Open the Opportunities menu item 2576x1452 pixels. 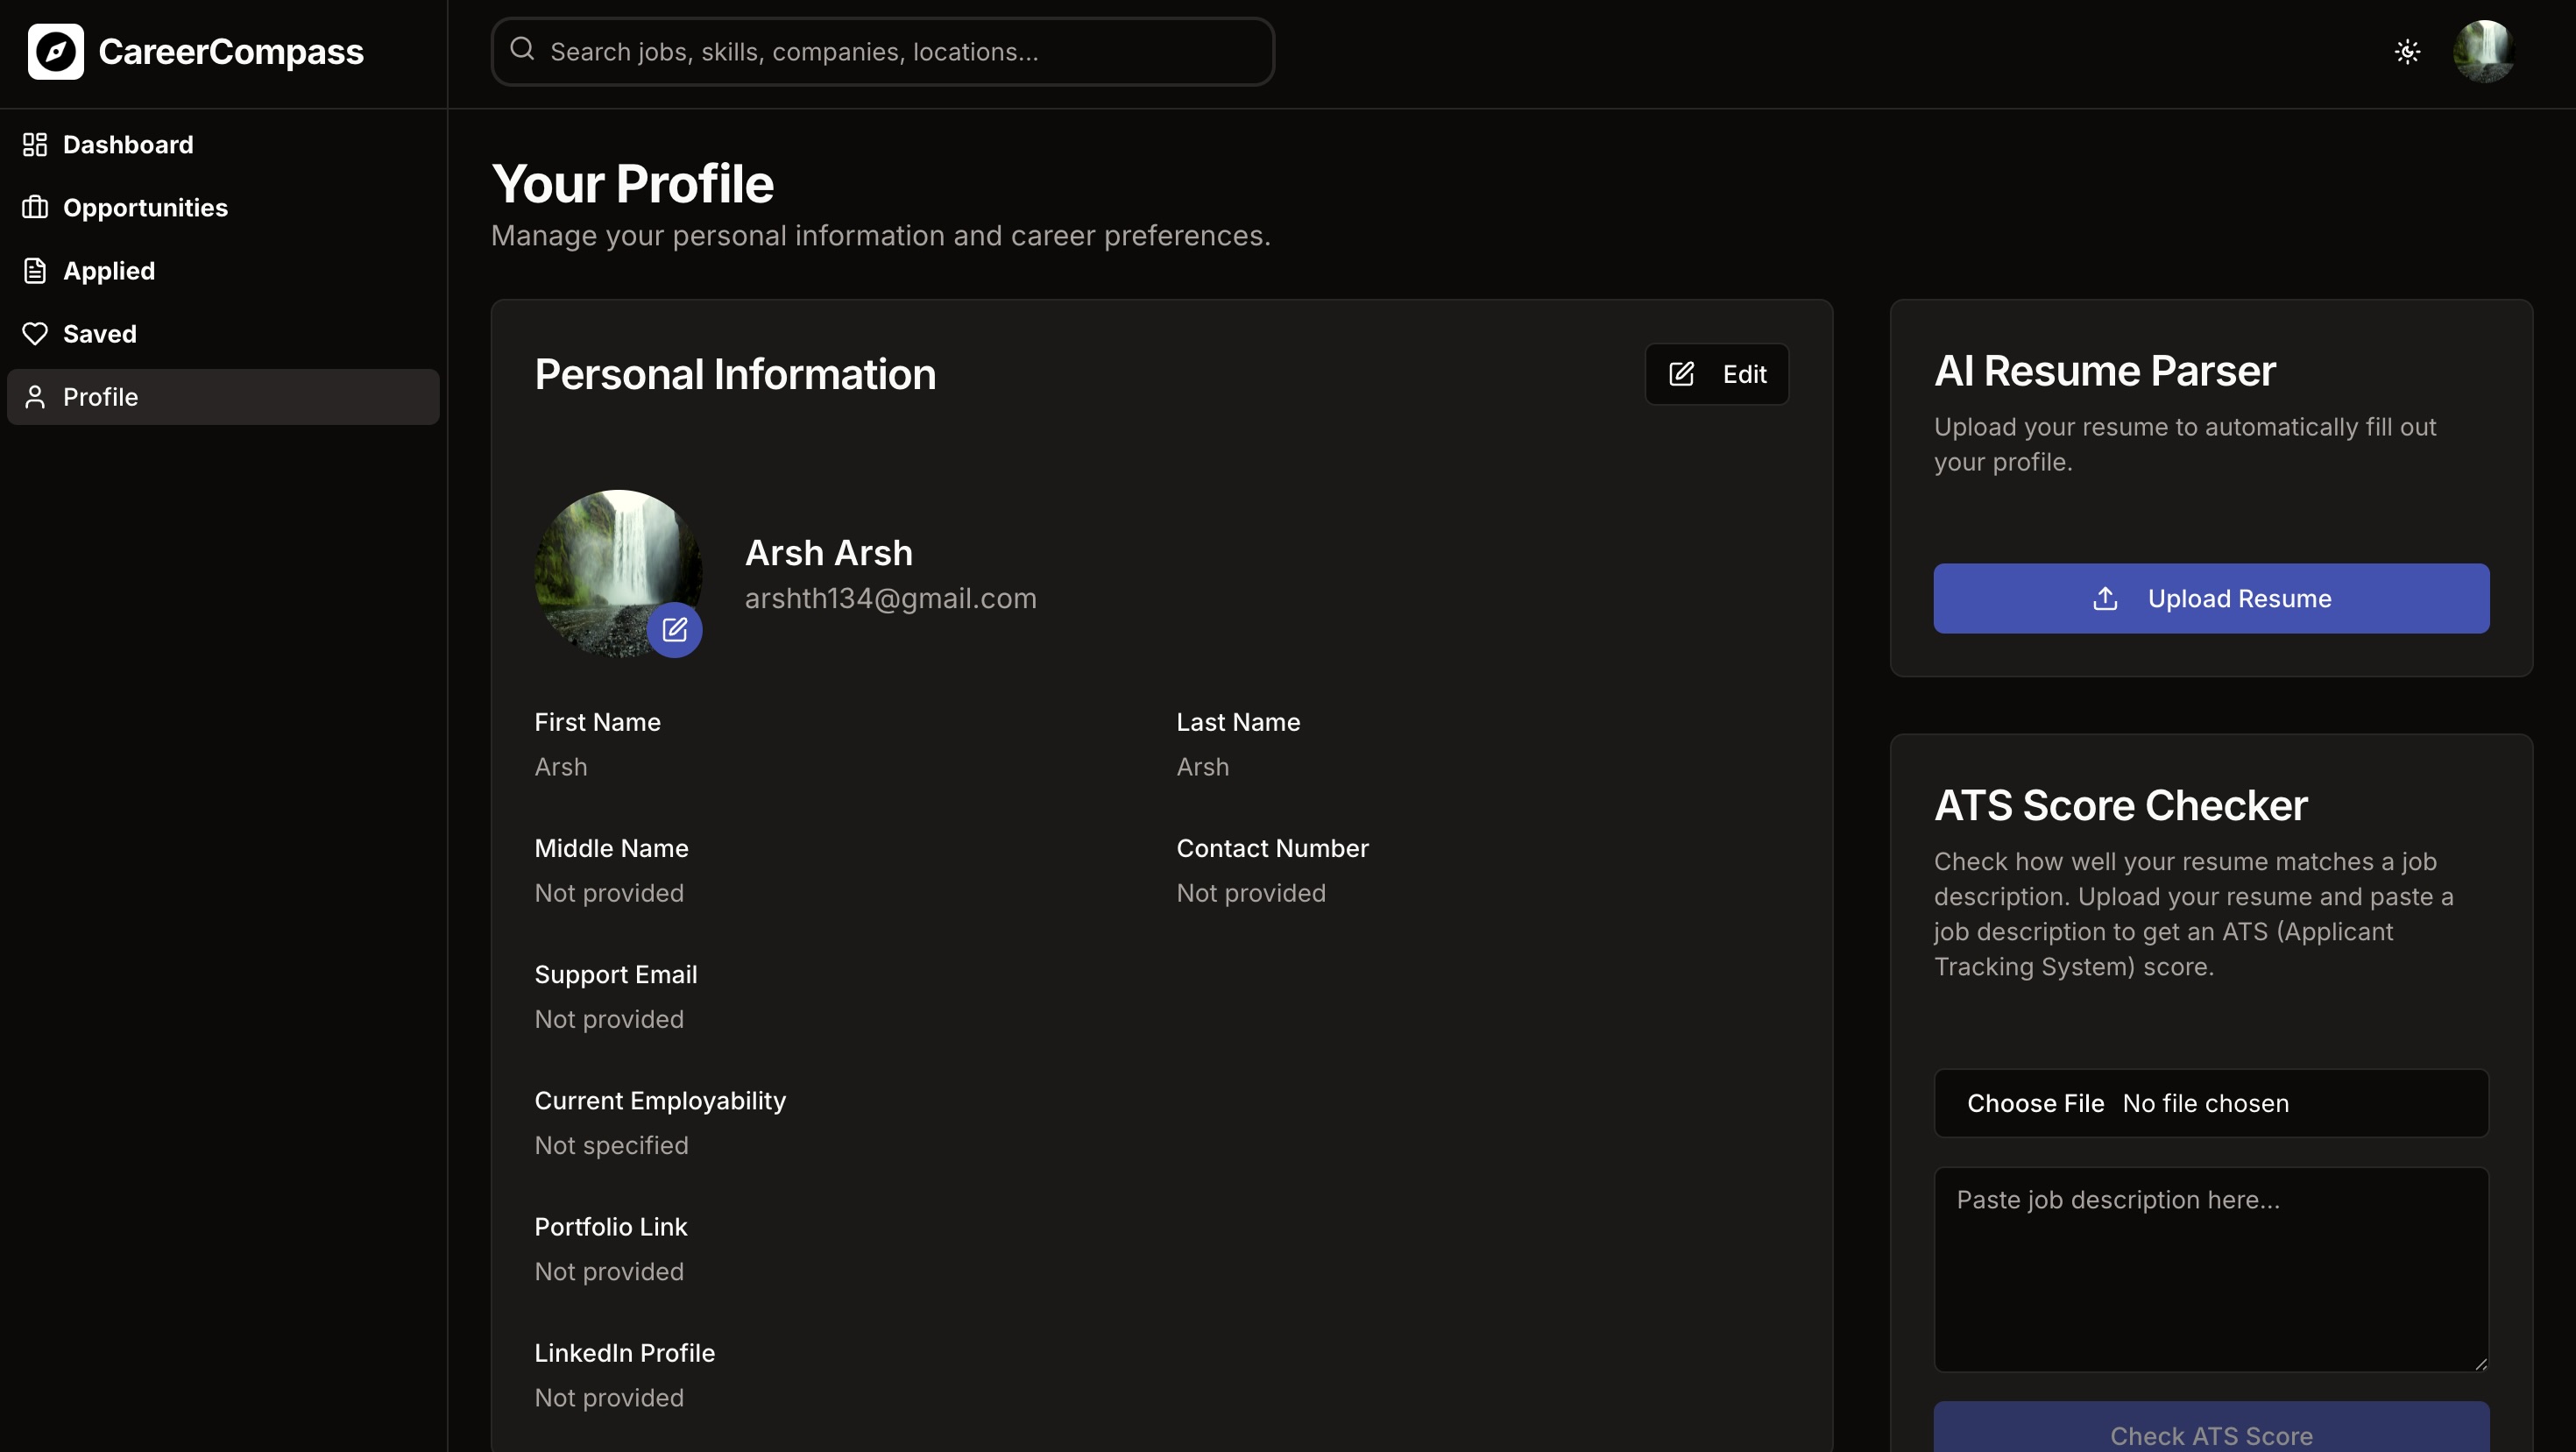pos(145,208)
